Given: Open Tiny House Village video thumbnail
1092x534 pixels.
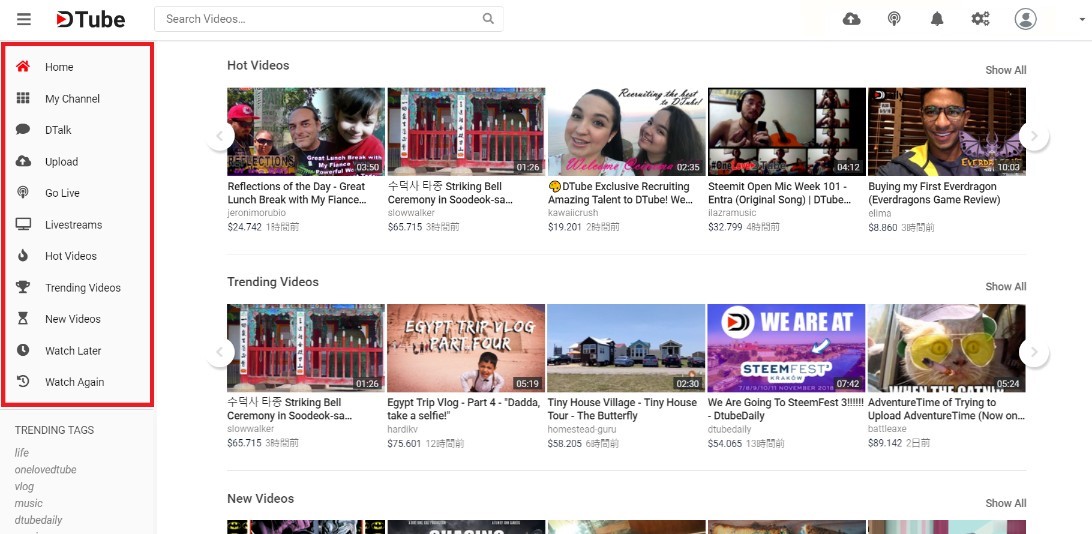Looking at the screenshot, I should pyautogui.click(x=626, y=348).
